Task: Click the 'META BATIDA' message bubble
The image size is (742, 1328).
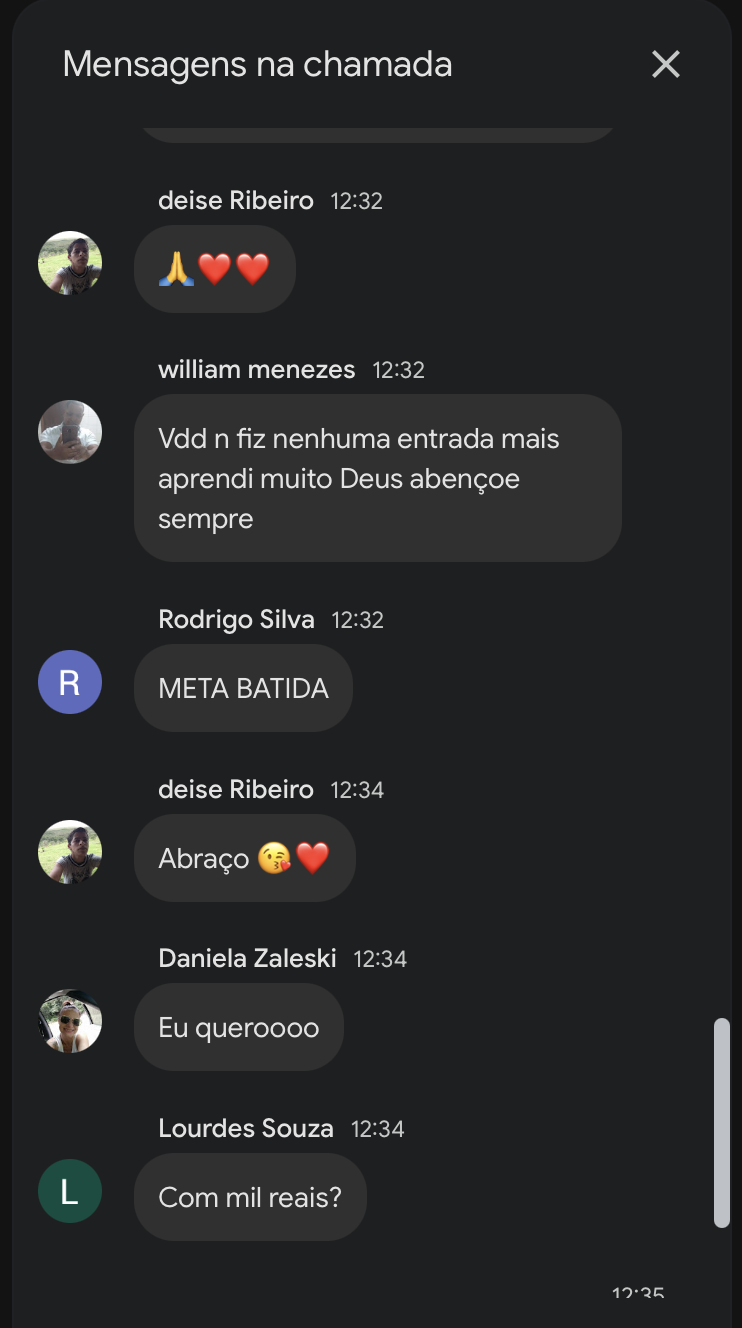Action: coord(243,688)
